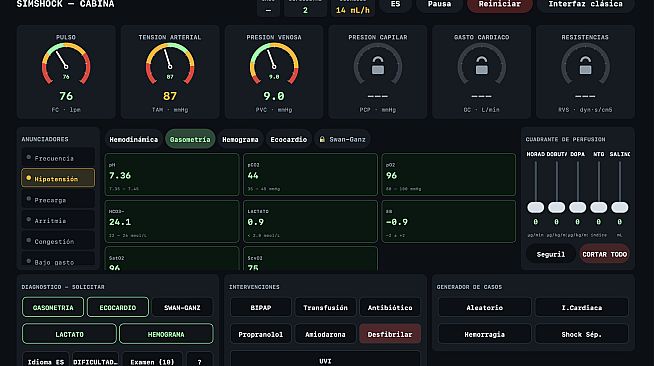Click the Tensión Arterial gauge dial

(x=170, y=64)
